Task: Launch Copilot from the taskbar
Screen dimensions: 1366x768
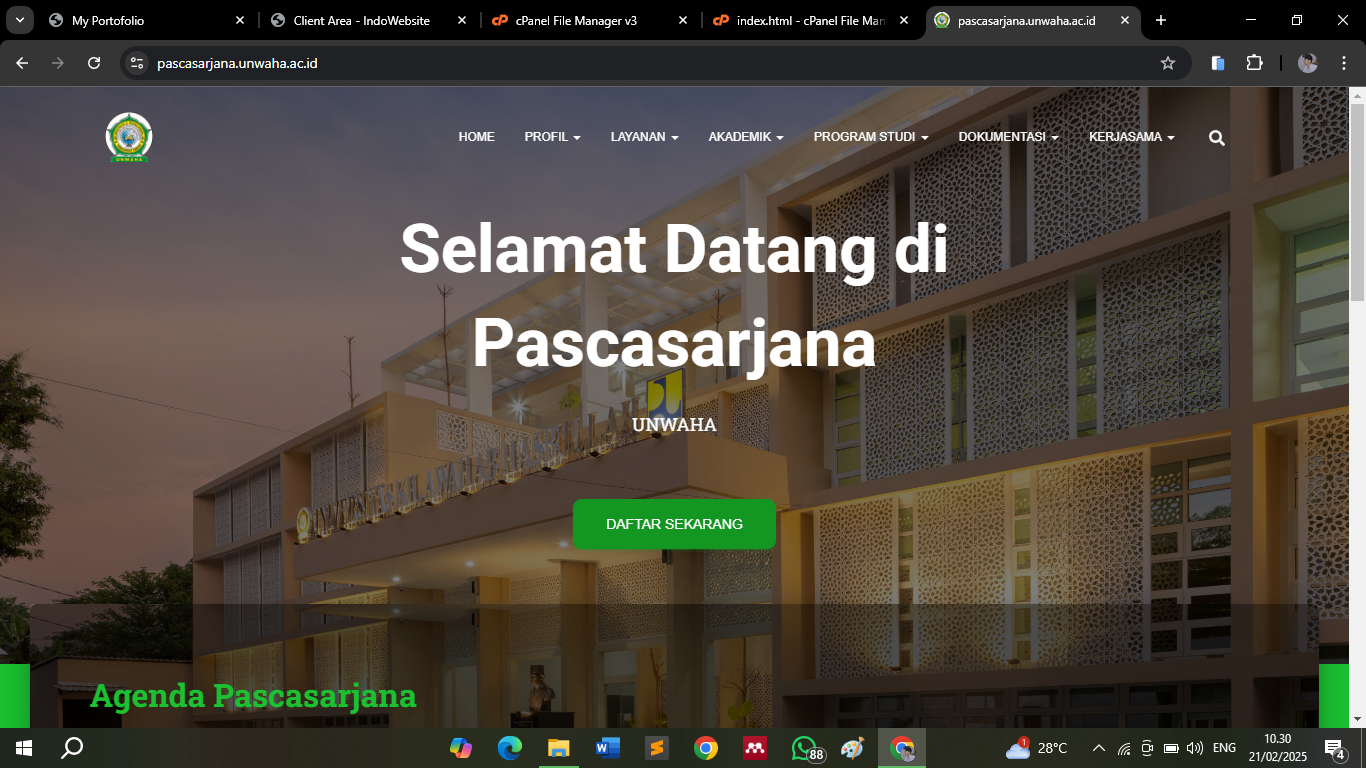Action: pyautogui.click(x=461, y=748)
